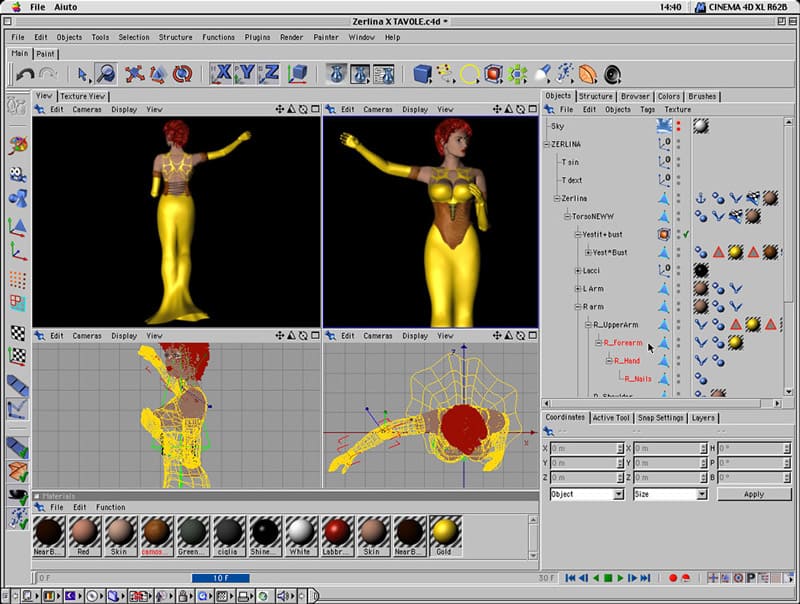
Task: Maximize the top-right viewport toggle icon
Action: click(533, 109)
